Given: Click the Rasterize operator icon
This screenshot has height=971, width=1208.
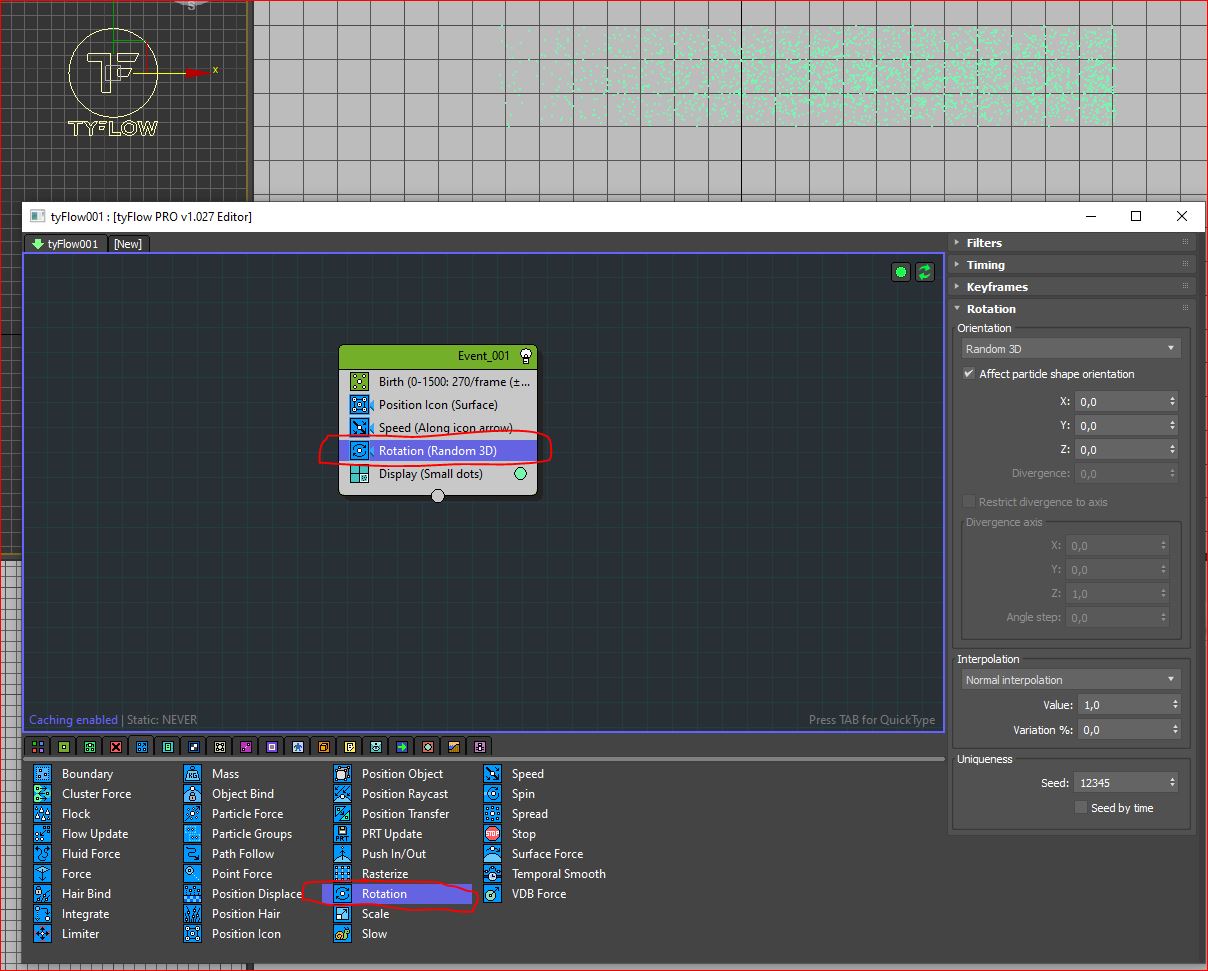Looking at the screenshot, I should (x=343, y=874).
